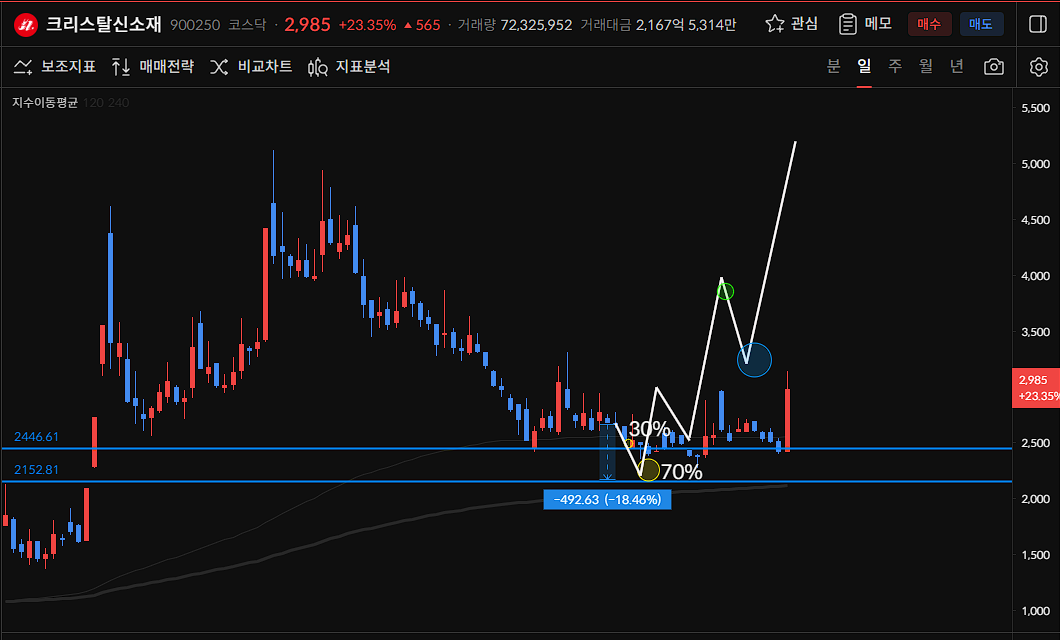Click the 5,000 price axis label
1060x640 pixels.
click(1036, 164)
